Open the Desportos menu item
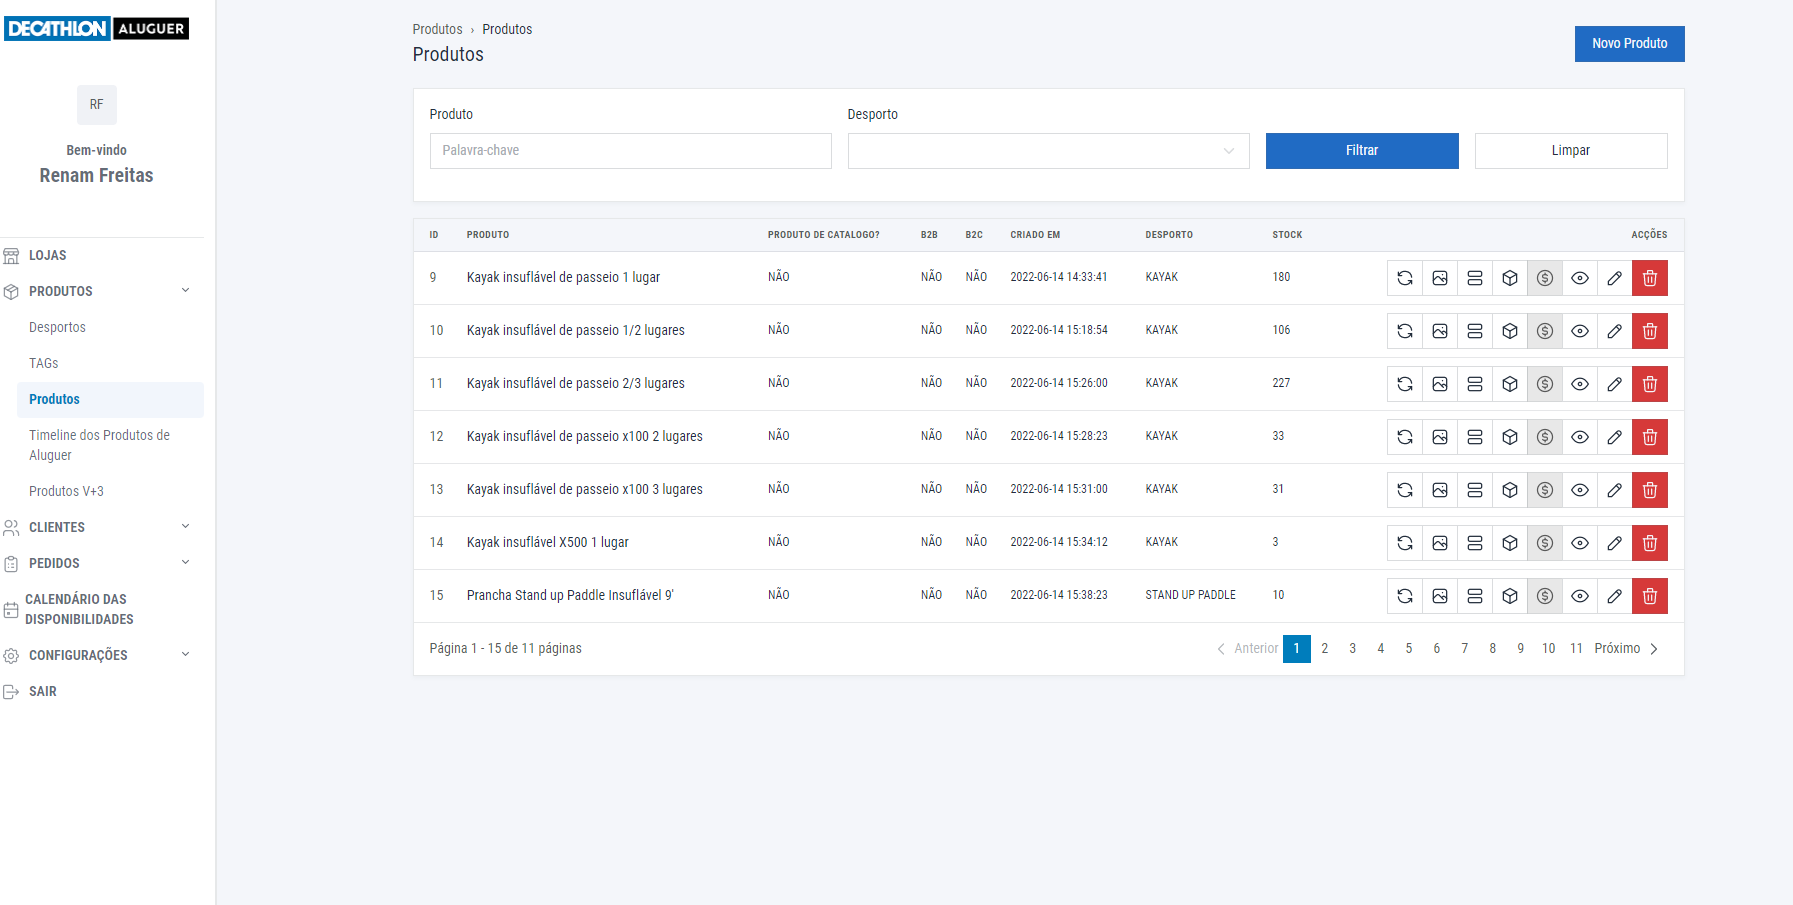Viewport: 1793px width, 905px height. point(57,327)
